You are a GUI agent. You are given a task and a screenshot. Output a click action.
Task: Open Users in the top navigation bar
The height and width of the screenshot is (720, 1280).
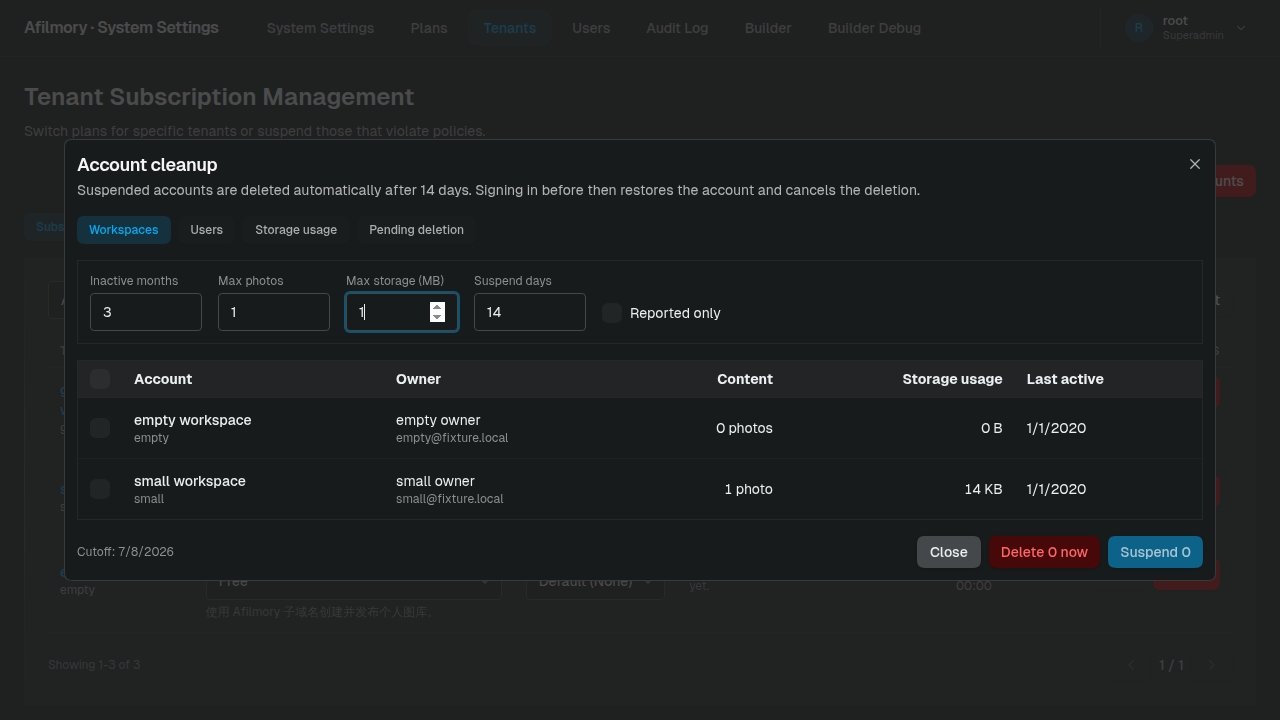pos(591,28)
